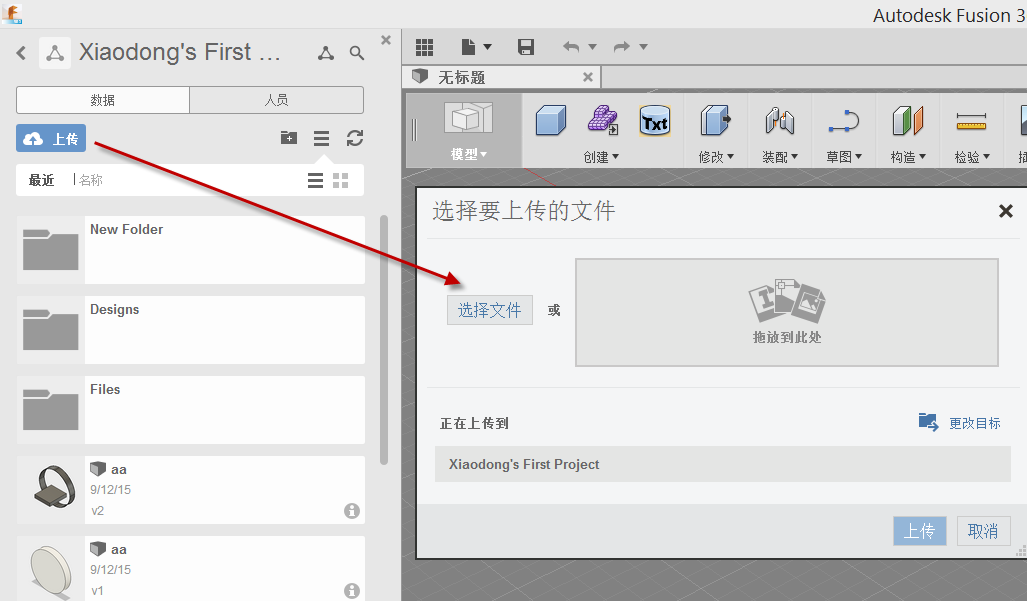Cancel the upload with 取消
This screenshot has height=601, width=1027.
[983, 531]
